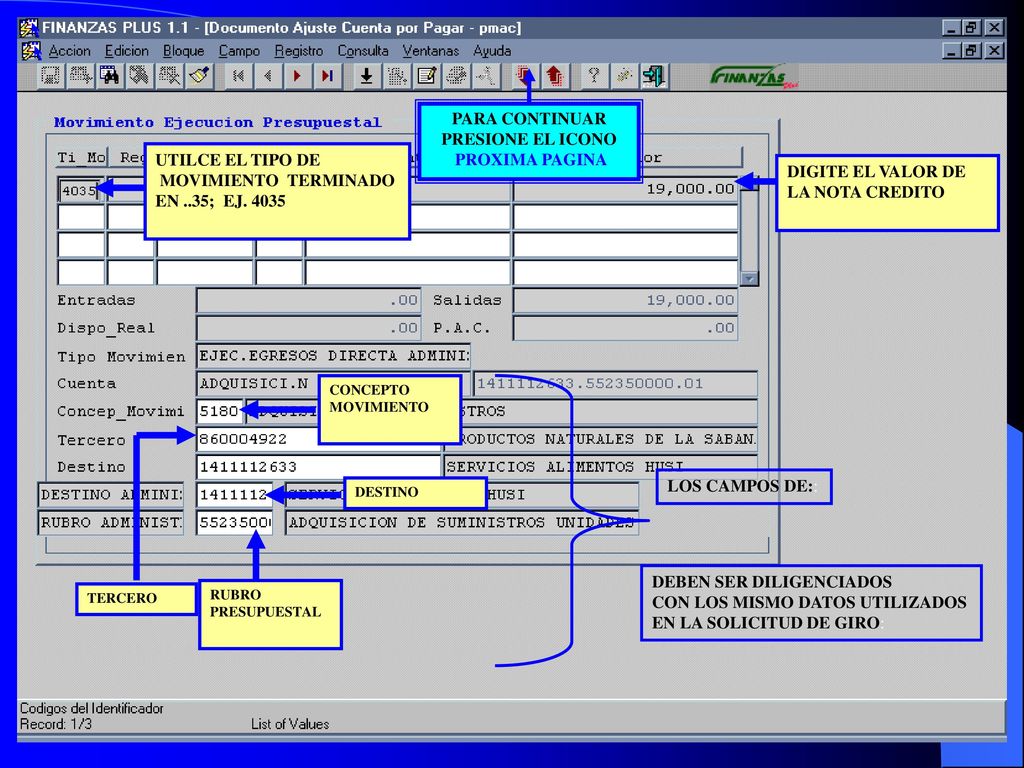Click the first toolbar icon with dotted frame
The width and height of the screenshot is (1024, 768).
[x=50, y=76]
